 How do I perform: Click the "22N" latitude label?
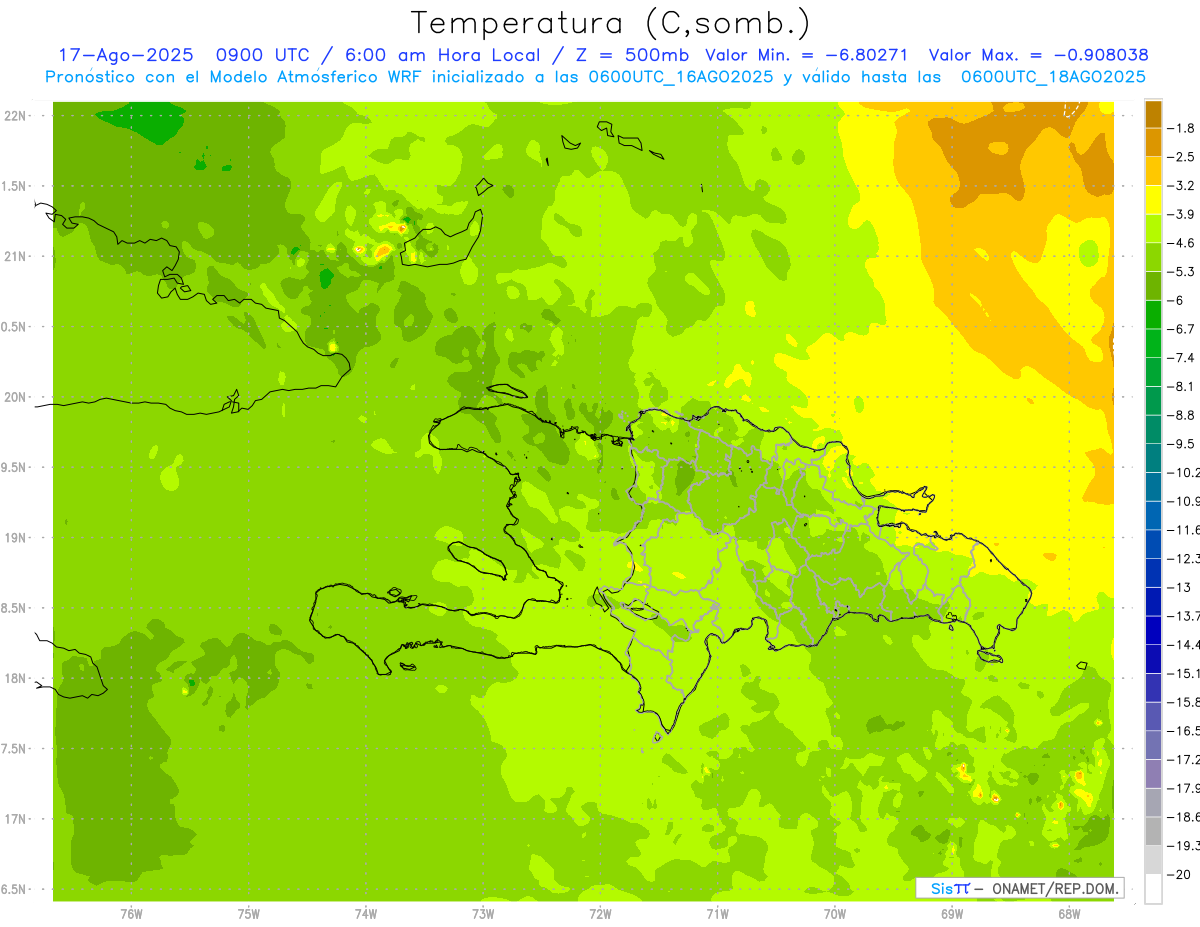pos(14,116)
